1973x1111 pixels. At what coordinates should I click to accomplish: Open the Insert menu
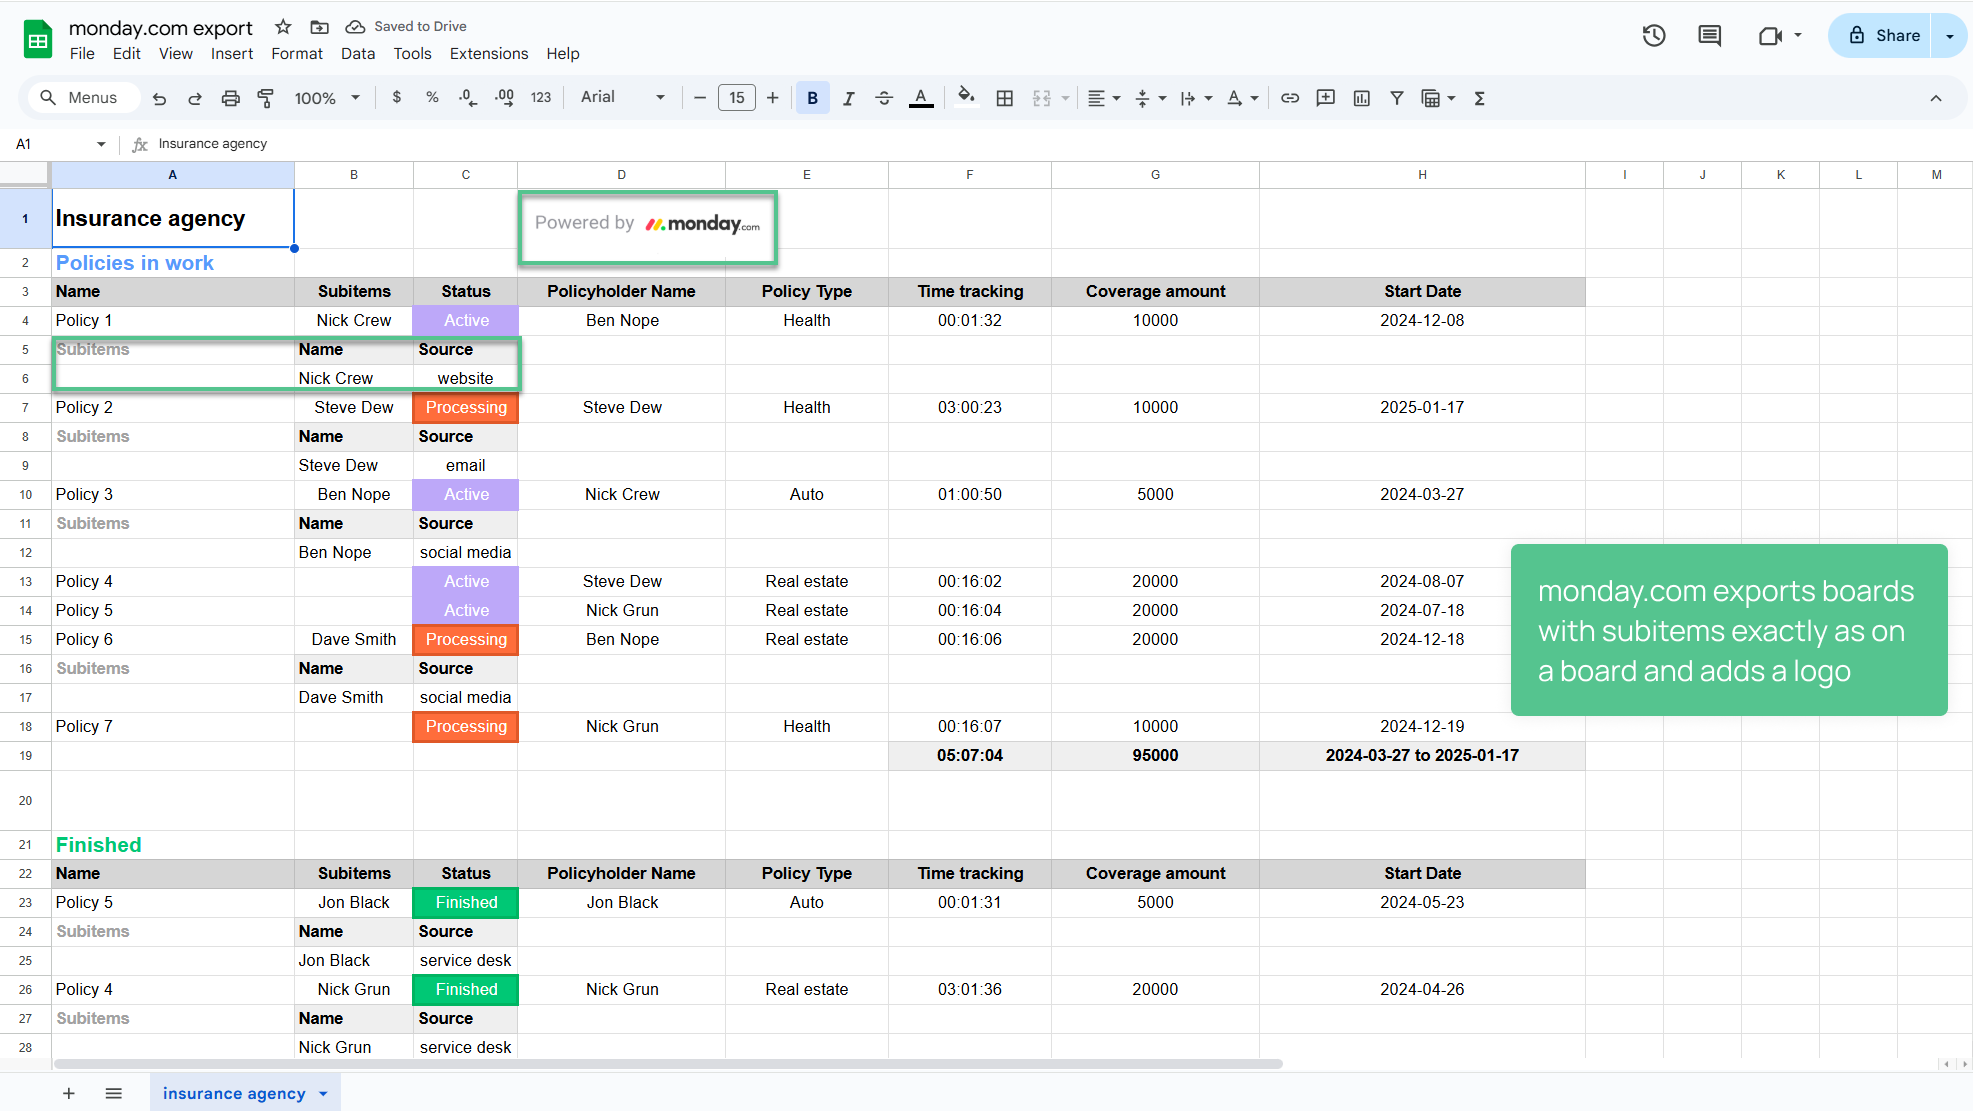[x=232, y=54]
